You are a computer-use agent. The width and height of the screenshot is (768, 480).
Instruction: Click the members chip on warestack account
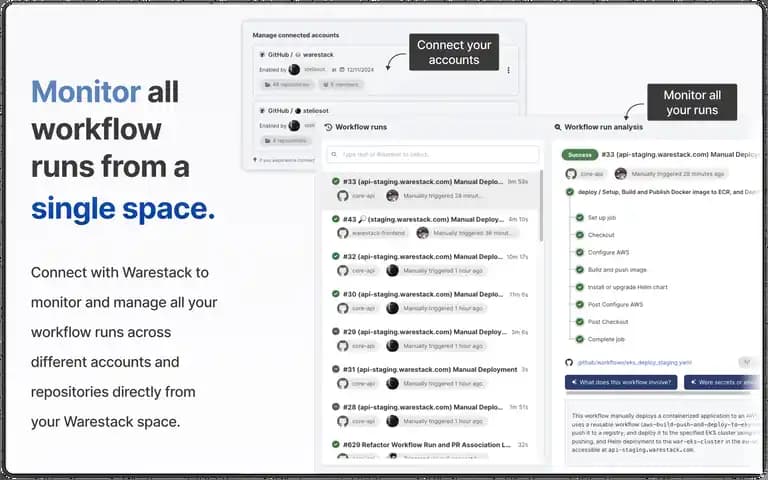pos(341,85)
